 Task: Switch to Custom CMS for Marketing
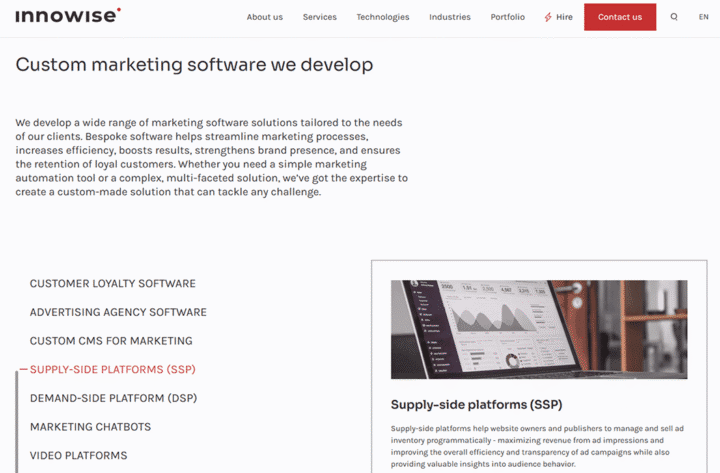(x=110, y=341)
